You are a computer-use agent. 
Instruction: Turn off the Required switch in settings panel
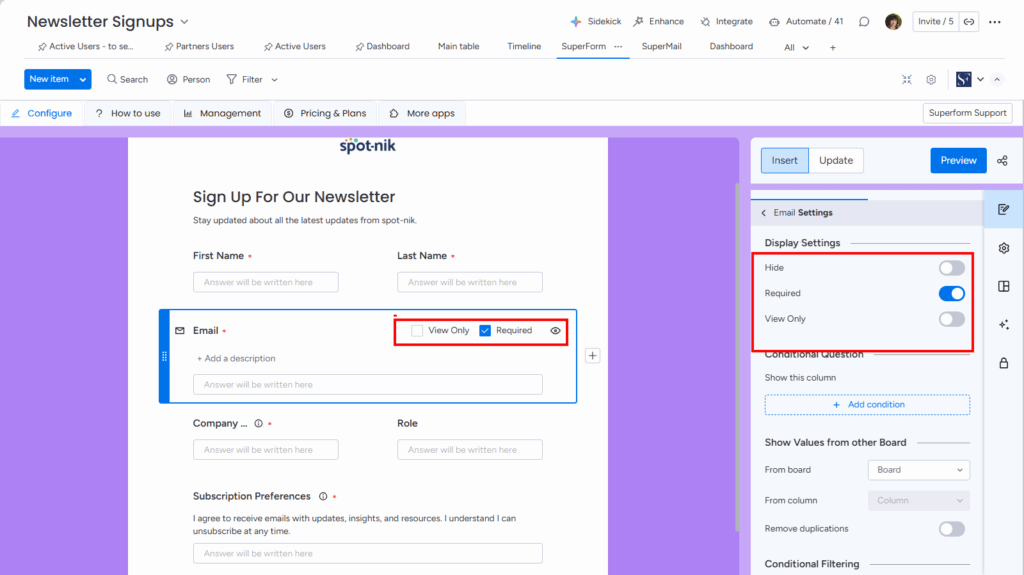tap(951, 294)
